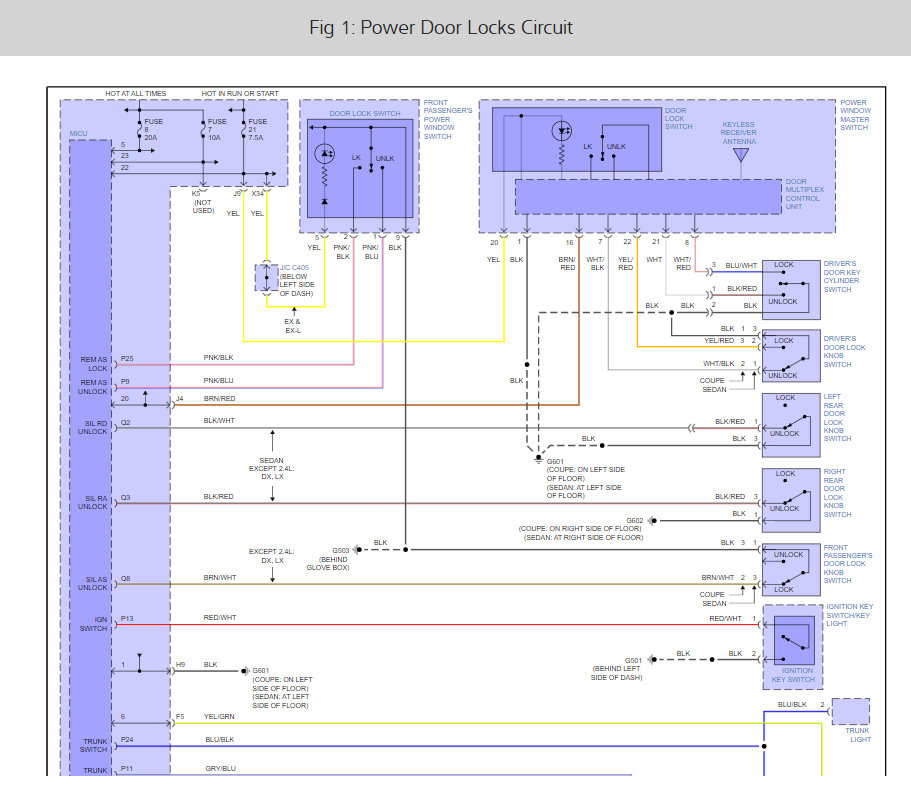Click the 'TRUNK LIGHT' label
This screenshot has height=798, width=911.
click(858, 735)
